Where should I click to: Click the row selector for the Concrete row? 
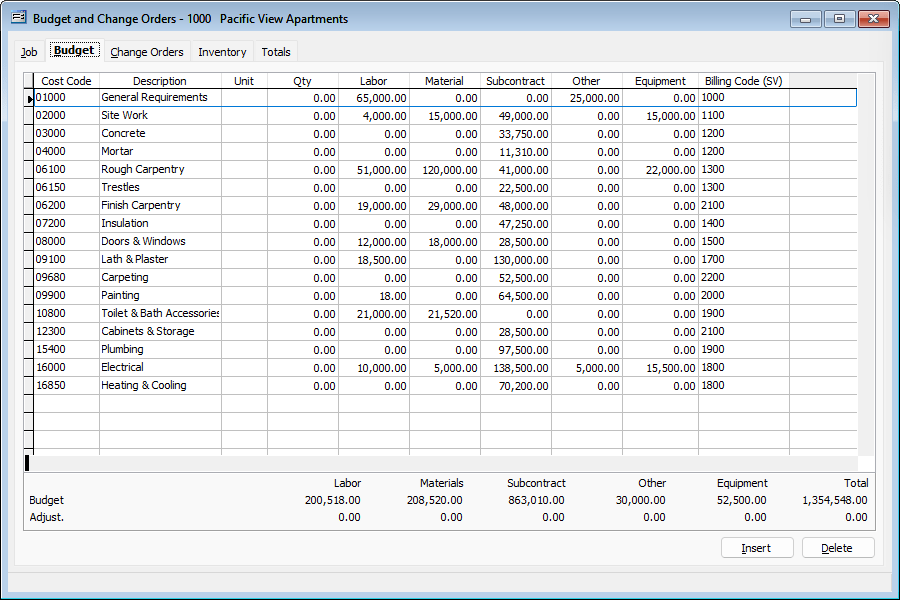[29, 133]
